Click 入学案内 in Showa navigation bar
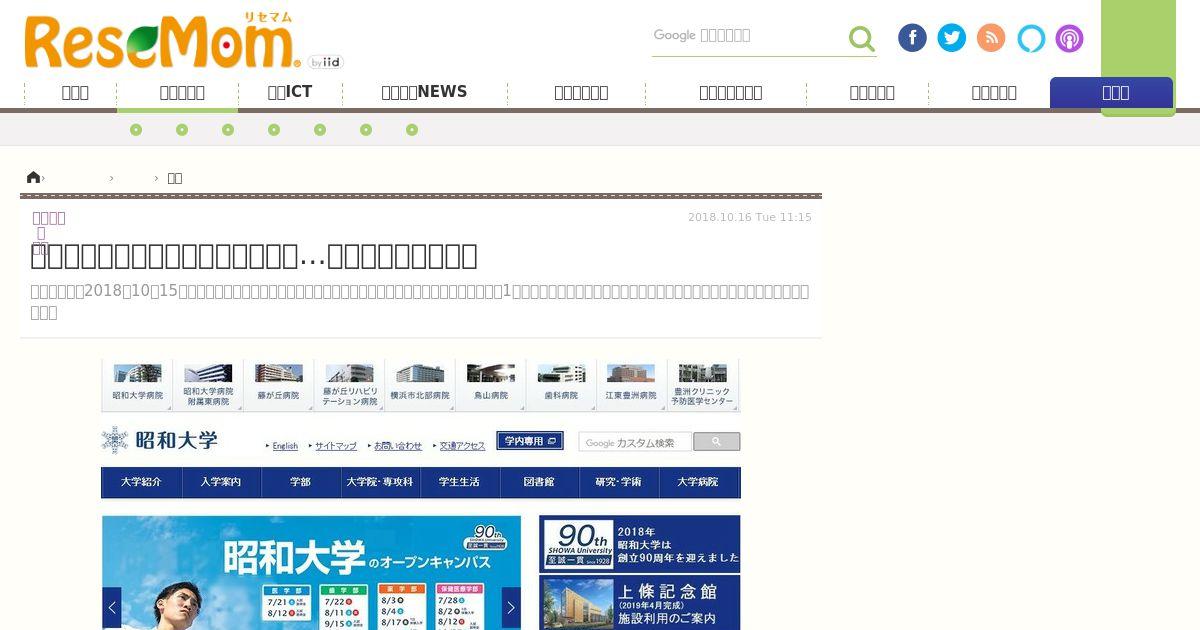The width and height of the screenshot is (1200, 630). click(221, 482)
